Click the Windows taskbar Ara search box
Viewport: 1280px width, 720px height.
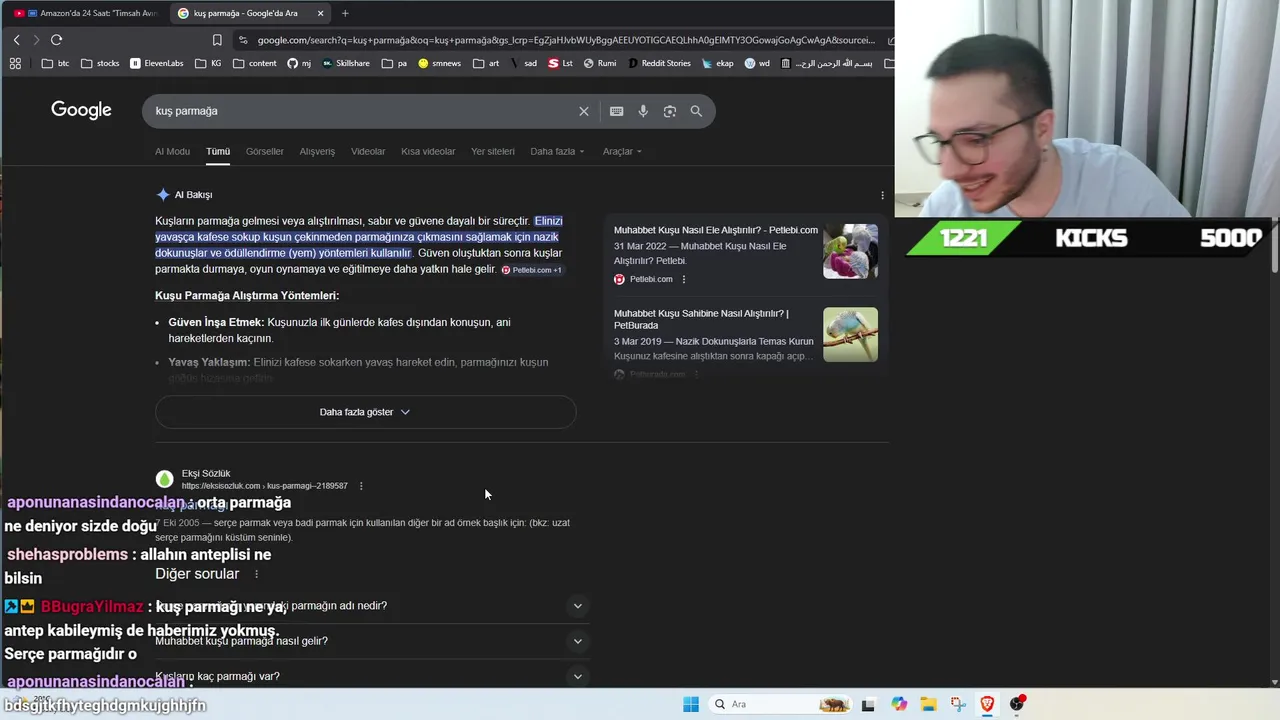click(x=780, y=704)
